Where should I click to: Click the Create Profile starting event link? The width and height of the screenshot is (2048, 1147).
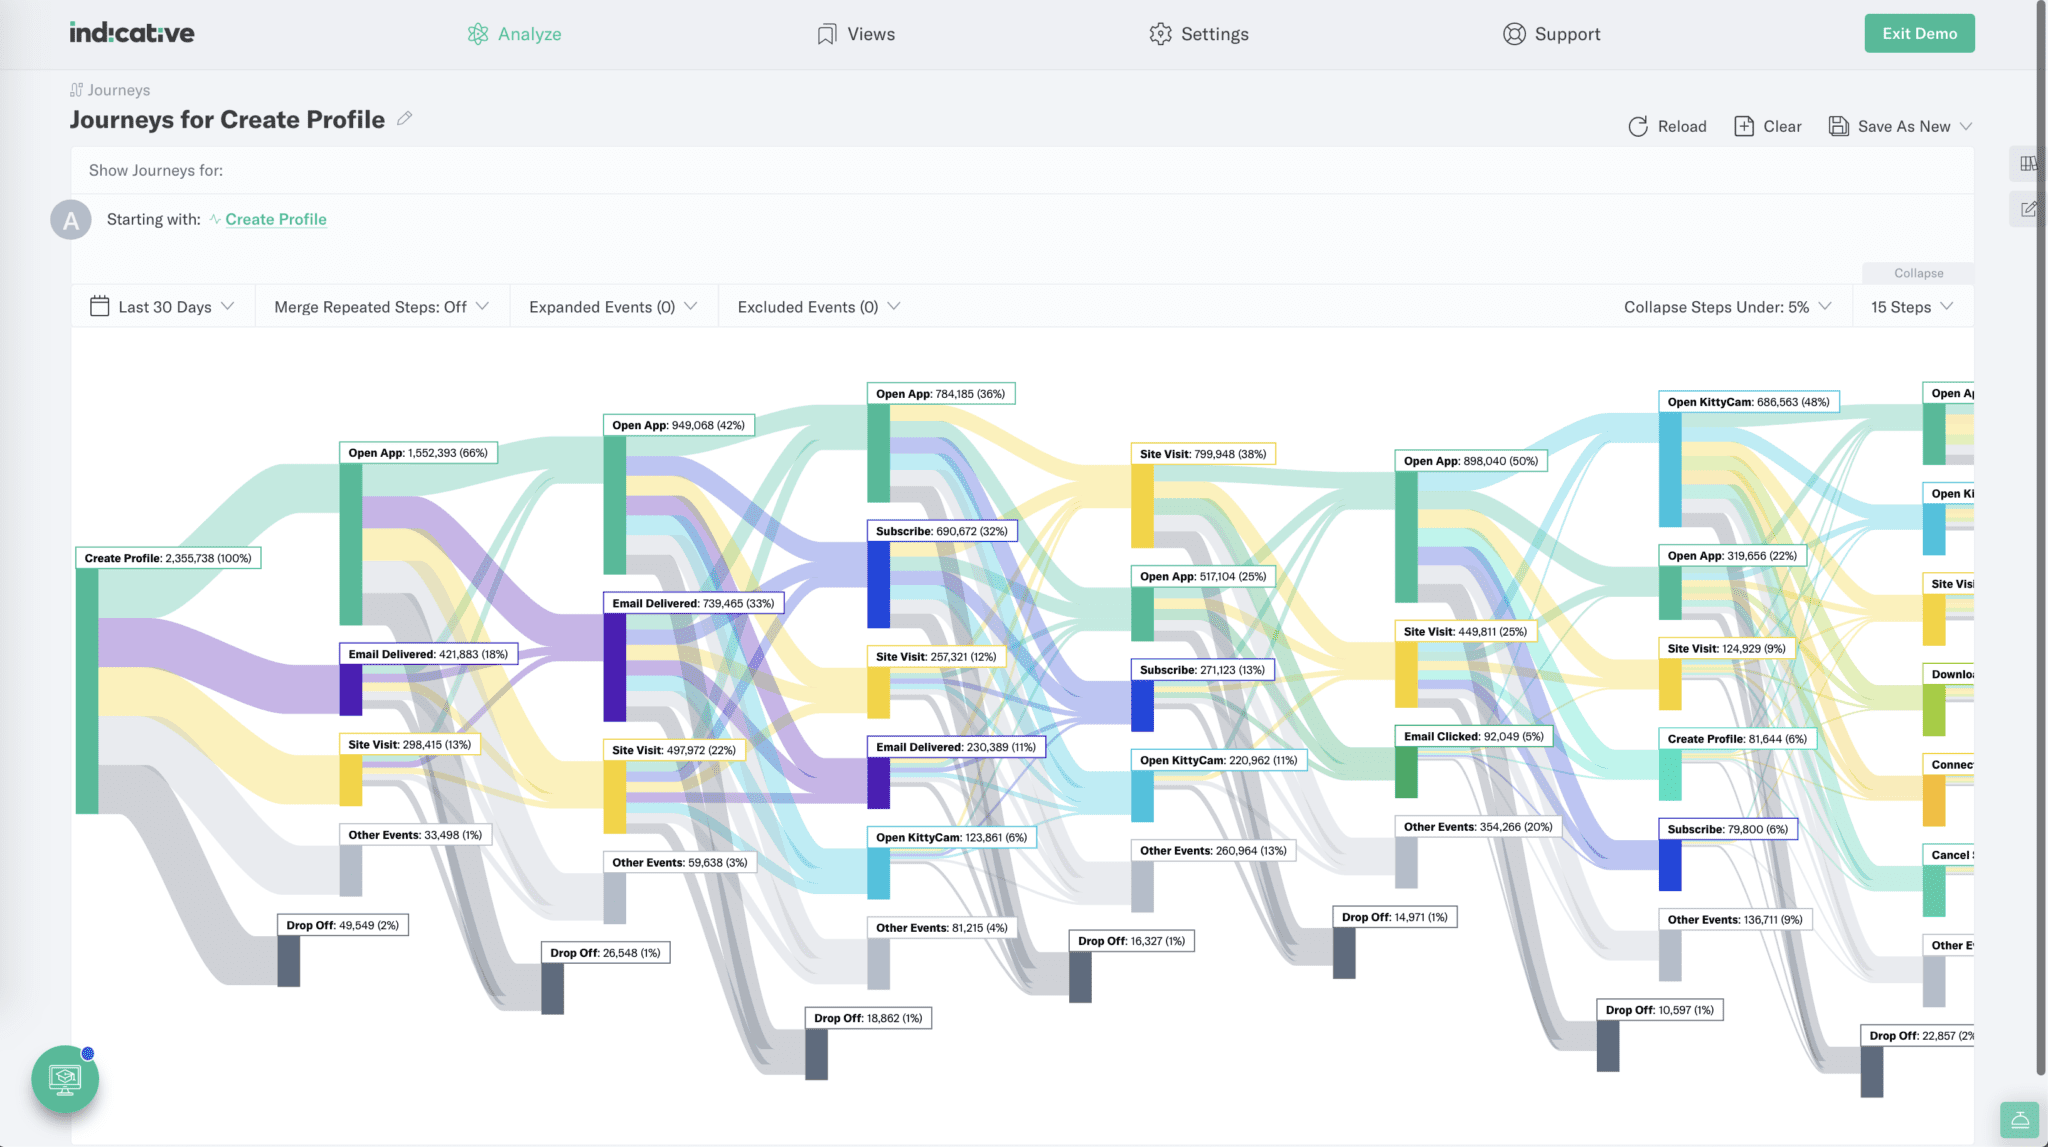tap(275, 218)
